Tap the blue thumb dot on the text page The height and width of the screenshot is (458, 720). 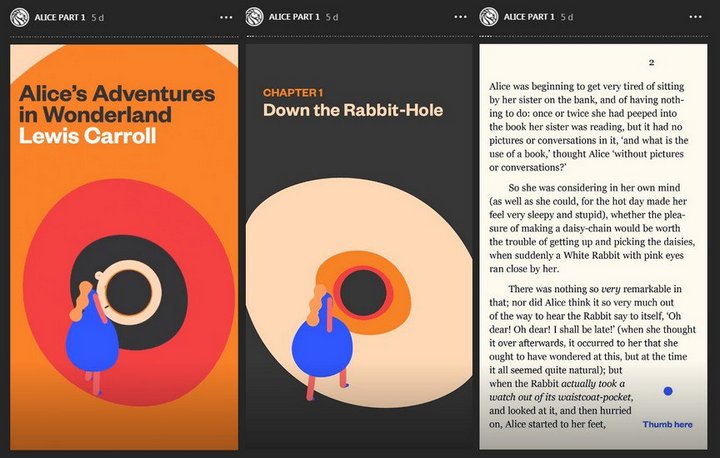pyautogui.click(x=668, y=391)
